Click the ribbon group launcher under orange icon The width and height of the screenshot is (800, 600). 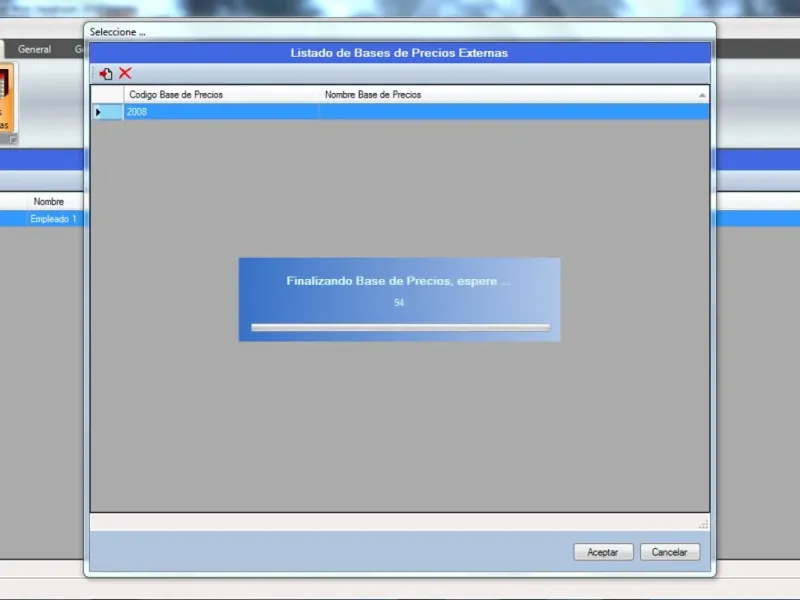tap(12, 139)
